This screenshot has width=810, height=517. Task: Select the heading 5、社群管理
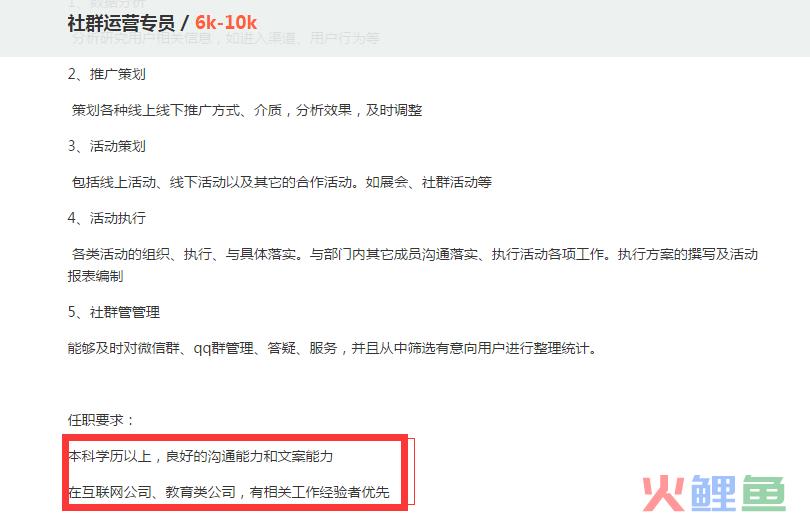(x=114, y=312)
